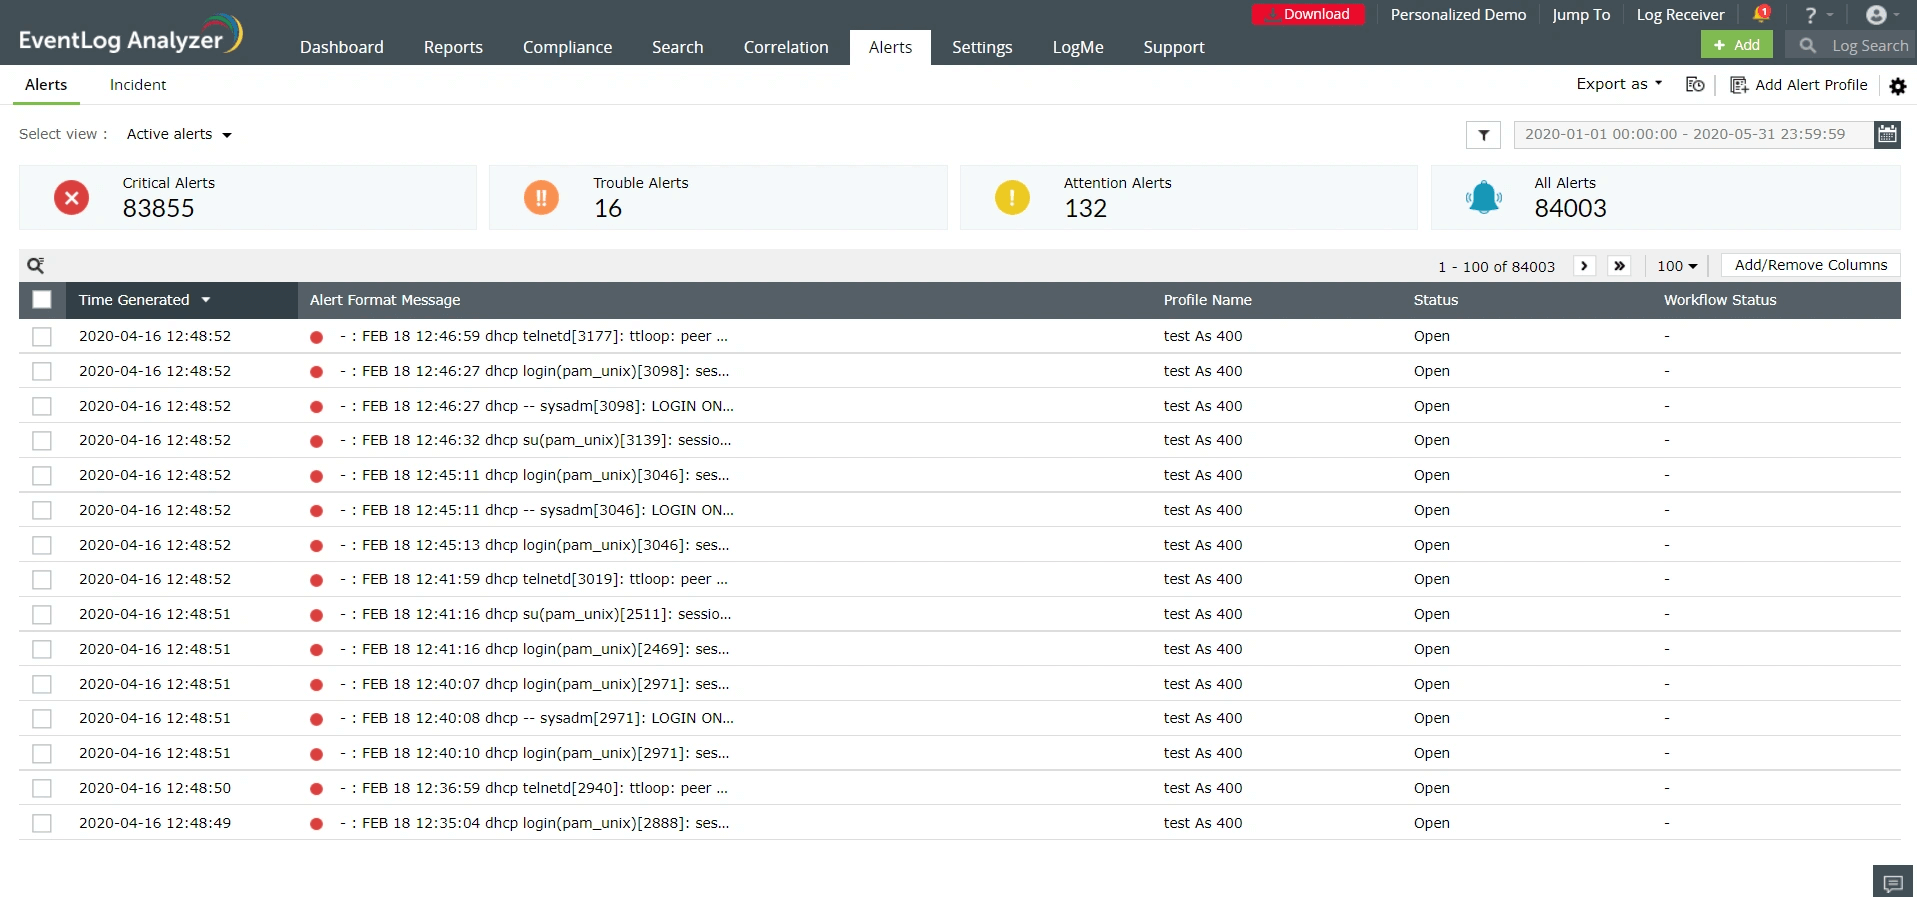
Task: Check the row for telnetd[3177] alert
Action: 42,337
